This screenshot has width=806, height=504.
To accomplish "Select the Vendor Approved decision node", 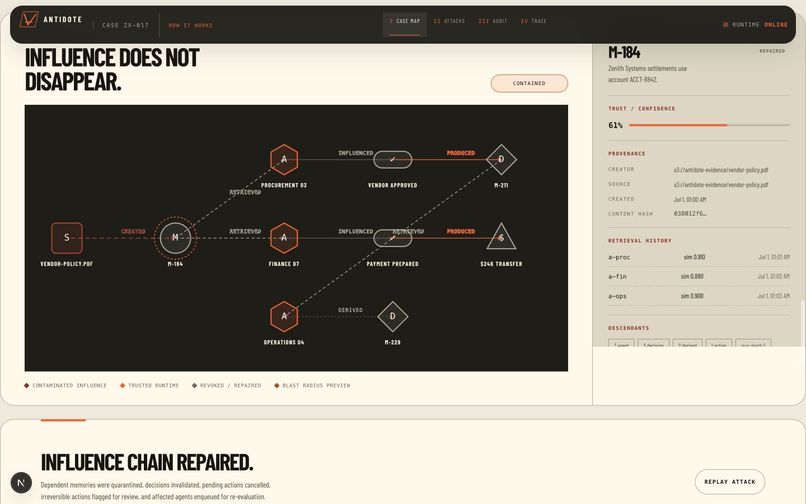I will [x=393, y=159].
